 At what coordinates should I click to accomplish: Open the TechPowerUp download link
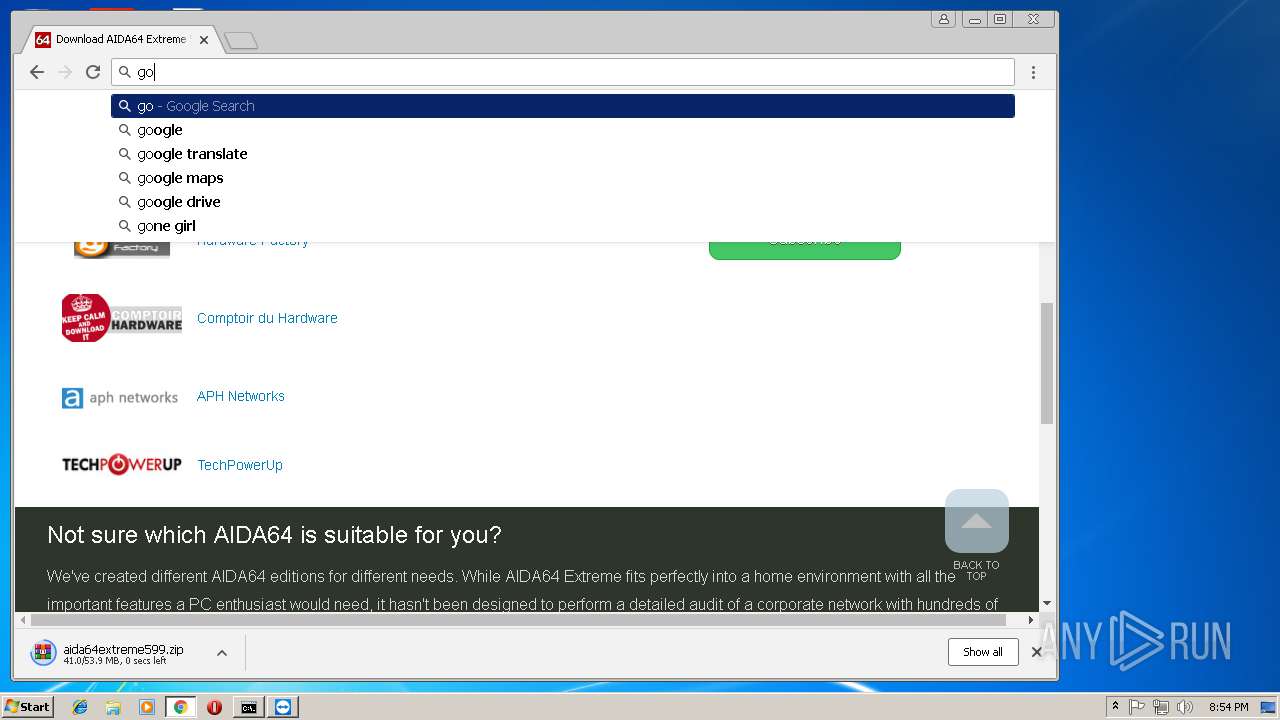240,465
